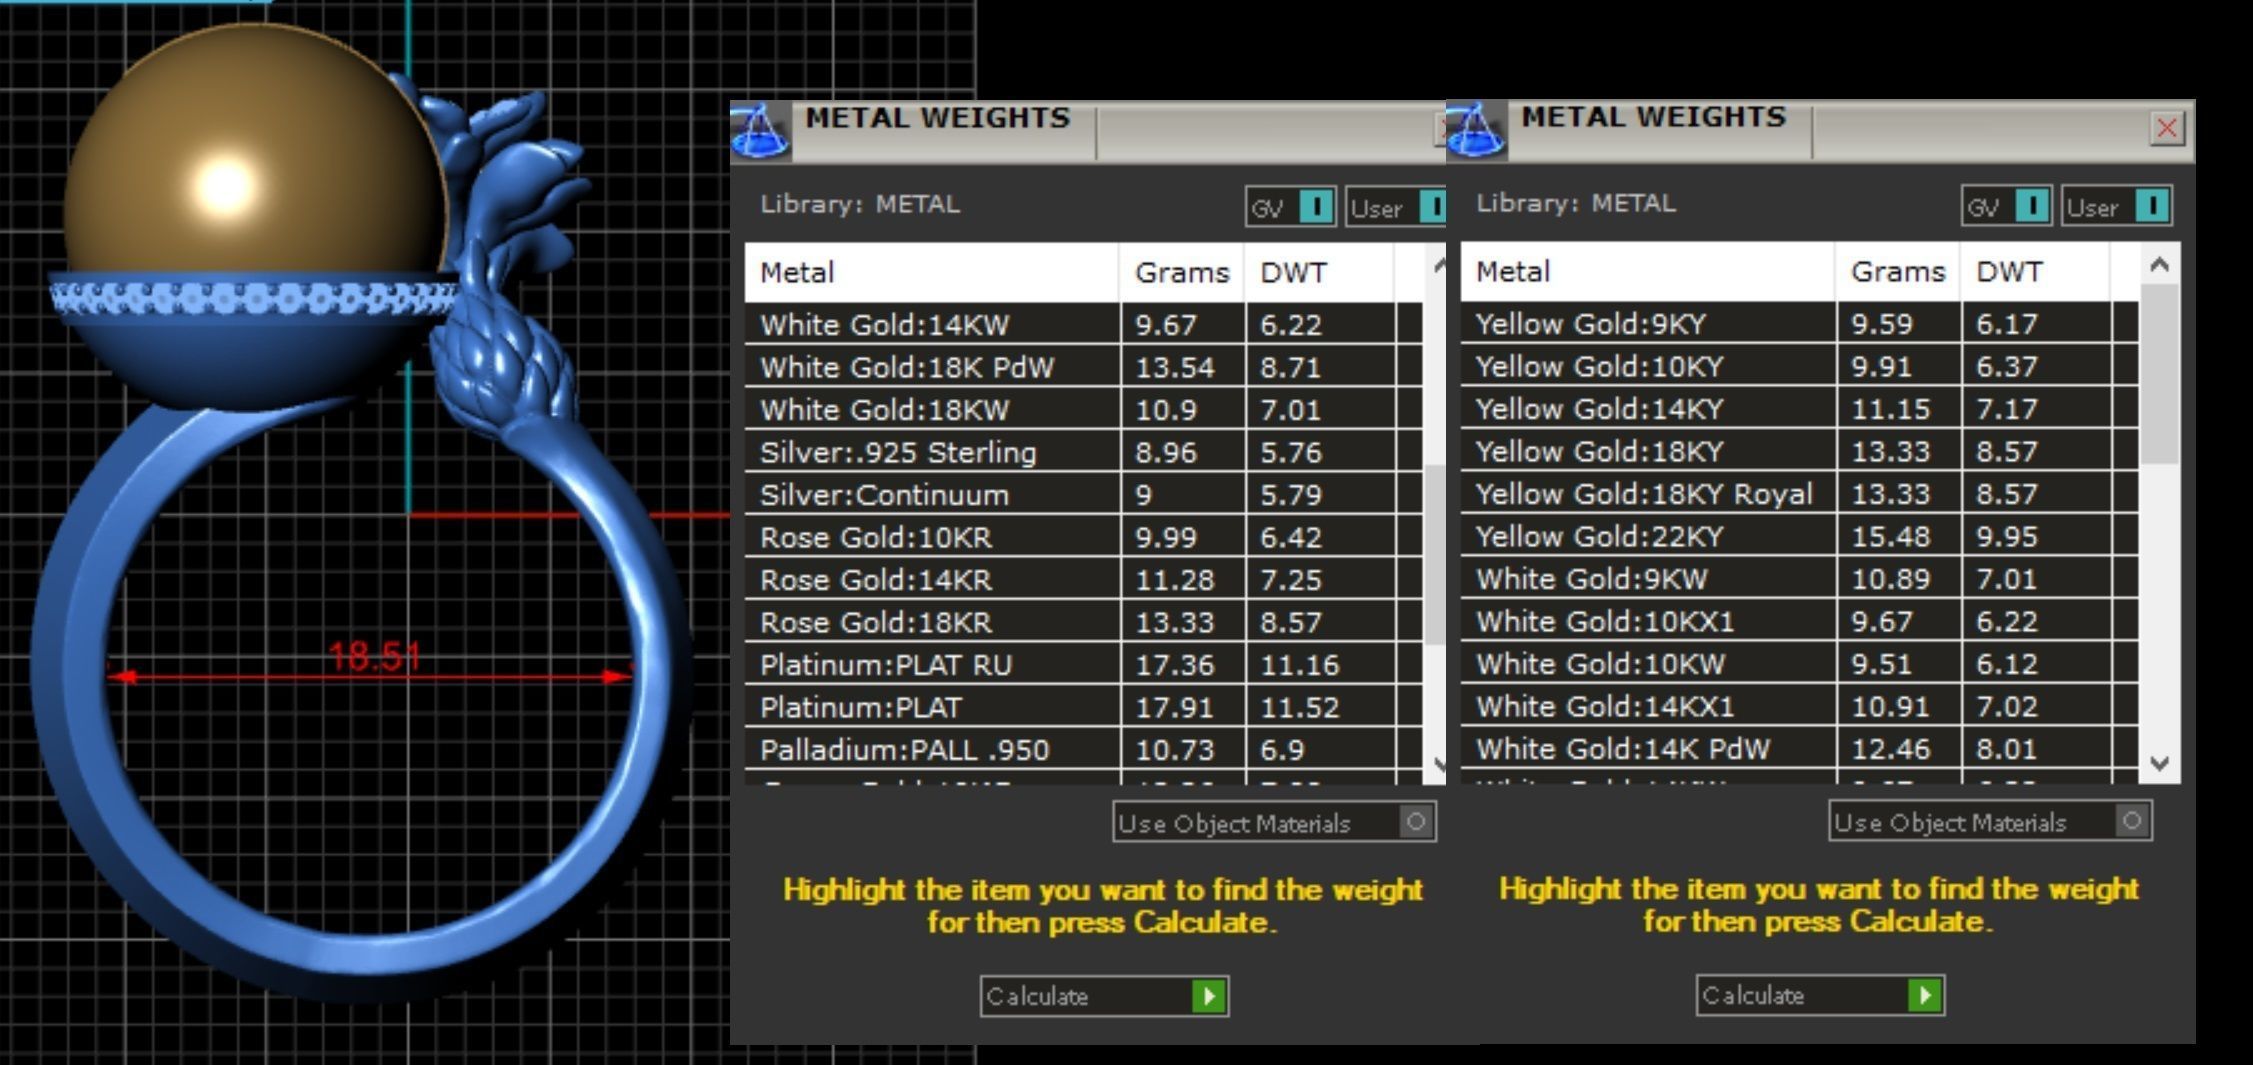Toggle the User library switch in right window
Viewport: 2253px width, 1065px height.
(2116, 206)
